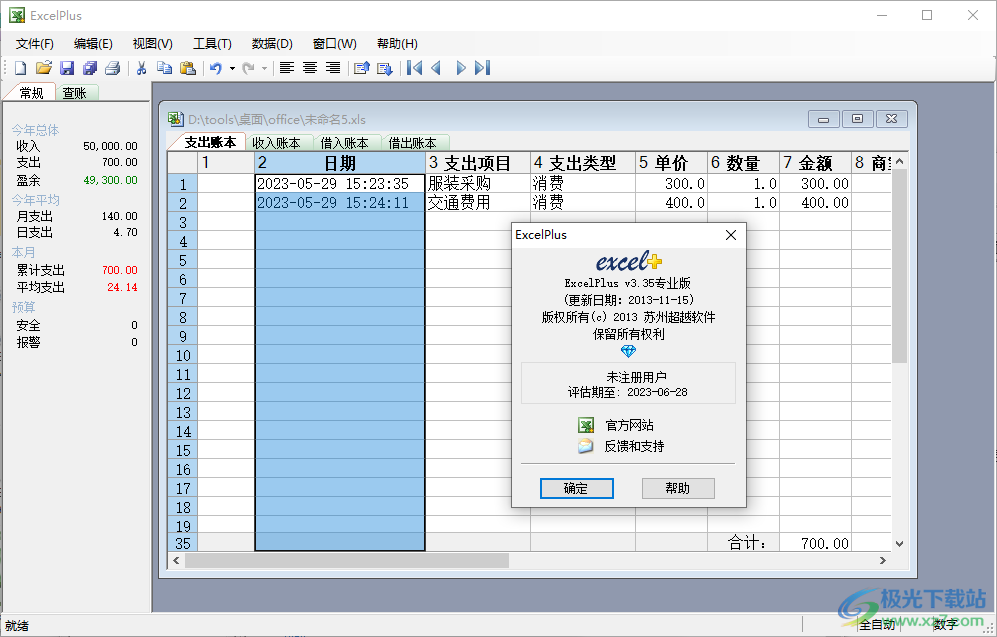Click the New file icon in toolbar
The image size is (997, 637).
(20, 68)
